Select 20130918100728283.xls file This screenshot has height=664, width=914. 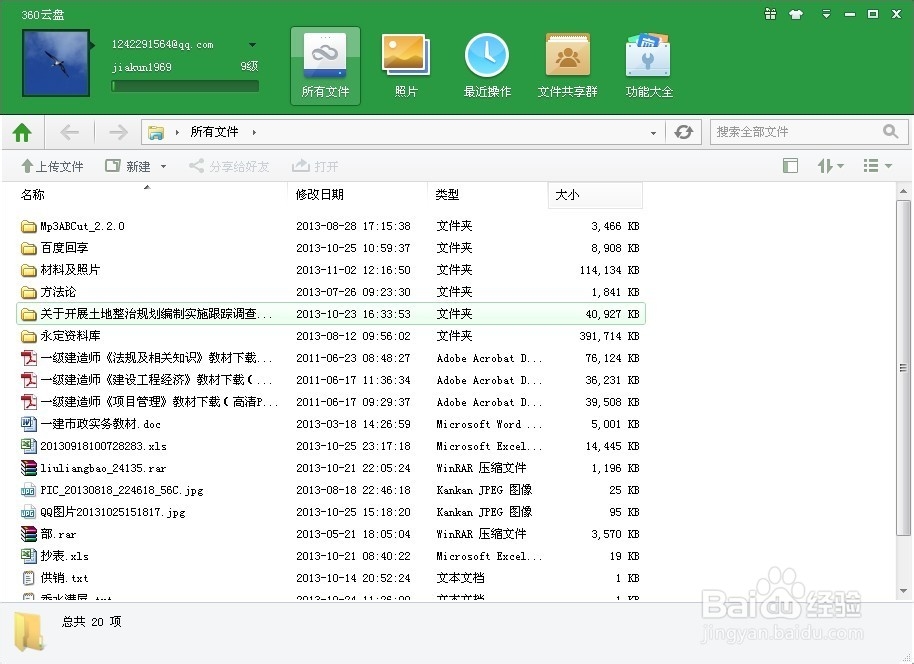pyautogui.click(x=331, y=446)
